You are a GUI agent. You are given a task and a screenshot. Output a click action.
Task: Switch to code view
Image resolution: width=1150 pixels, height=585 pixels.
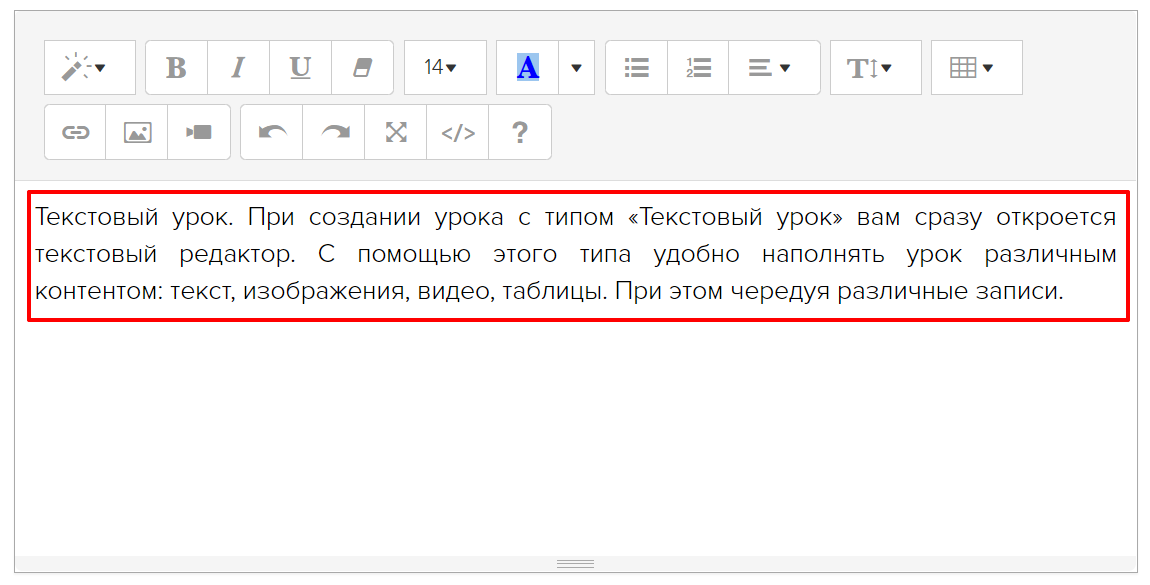pos(458,132)
